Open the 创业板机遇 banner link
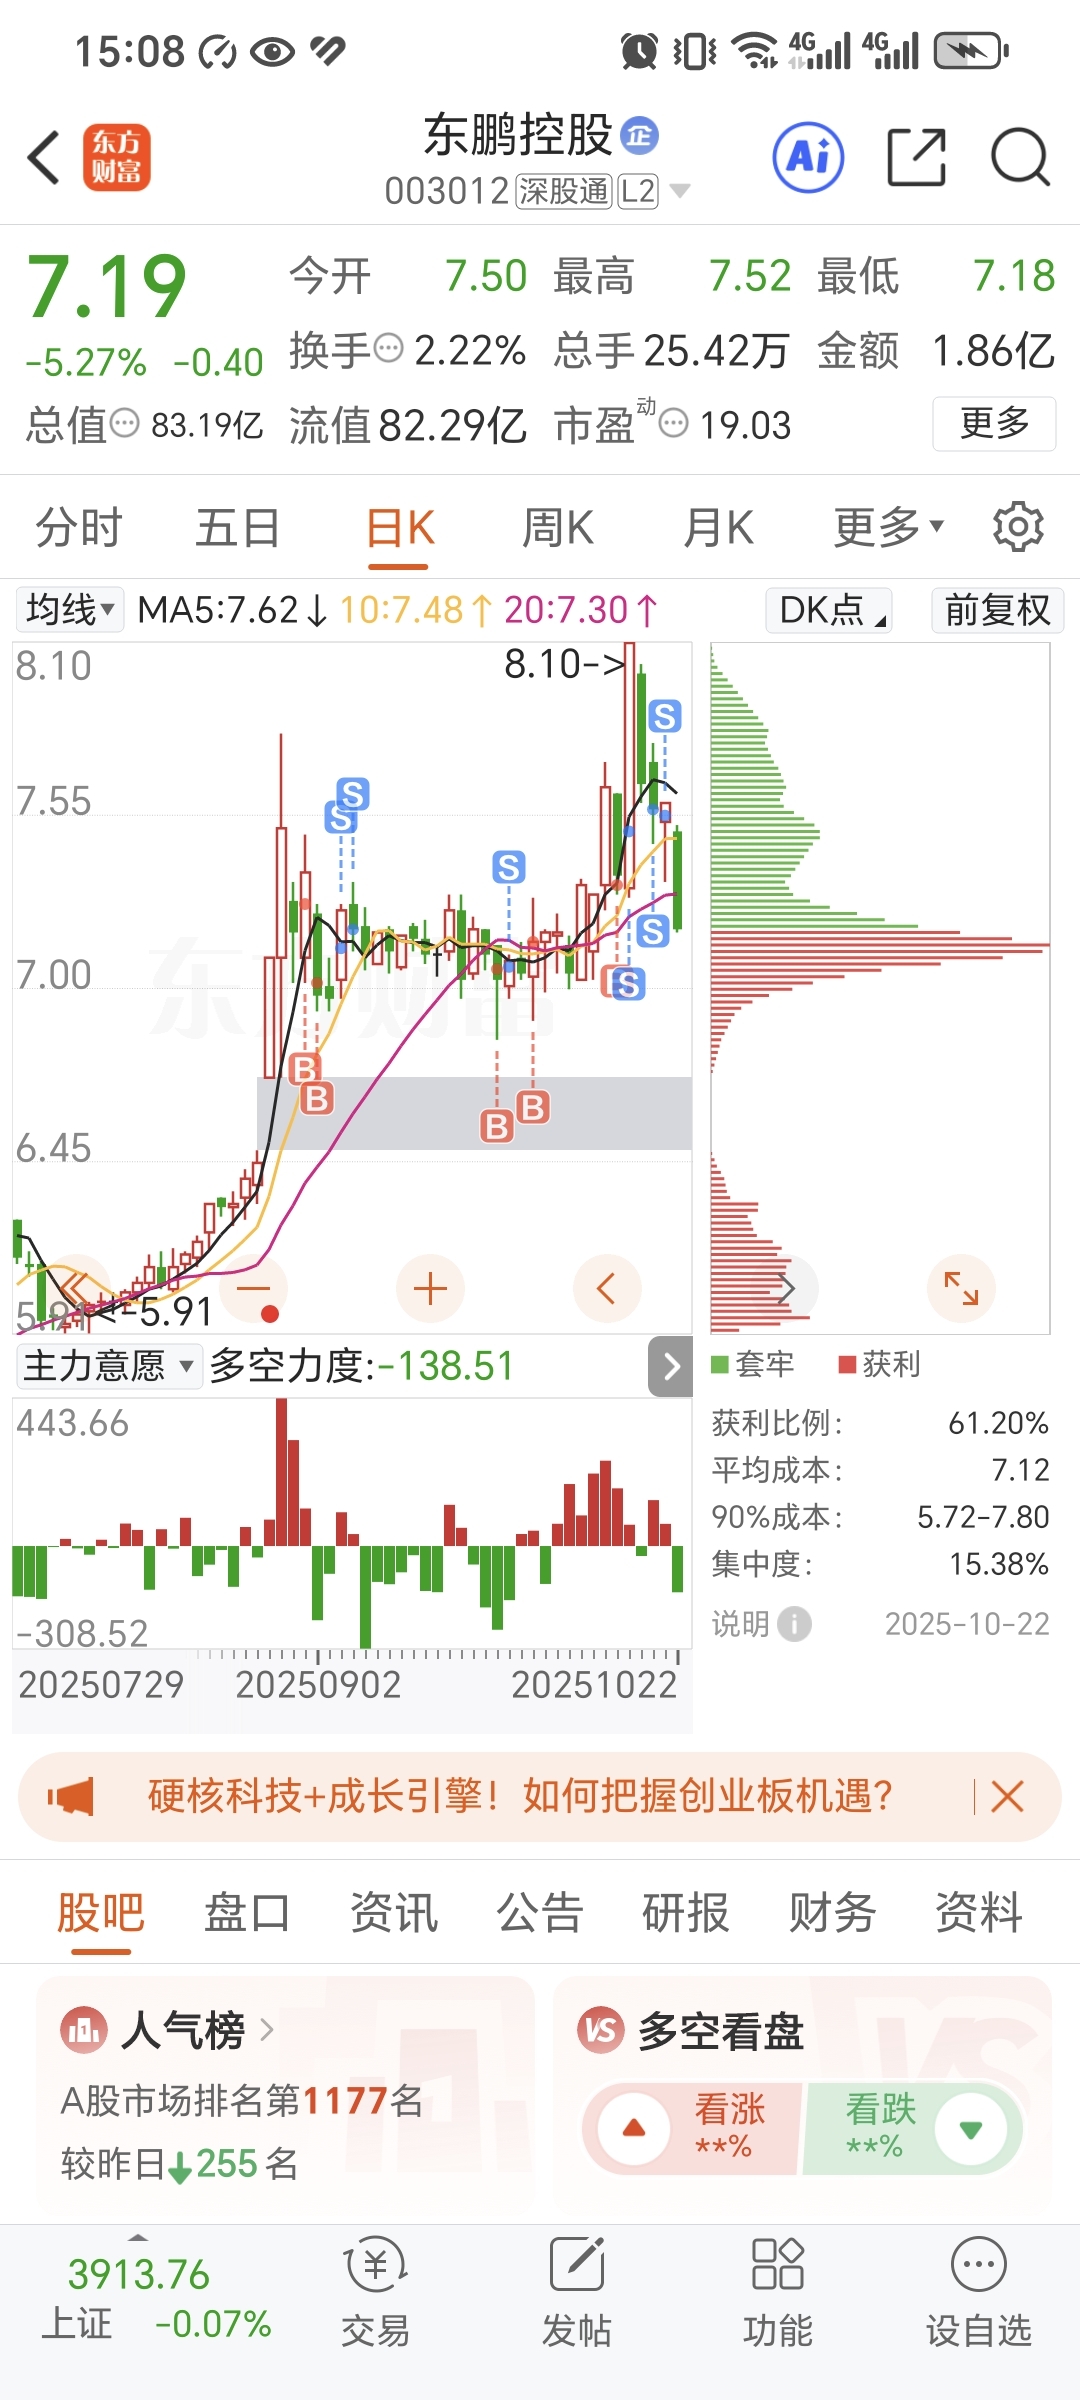This screenshot has width=1080, height=2400. point(520,1797)
